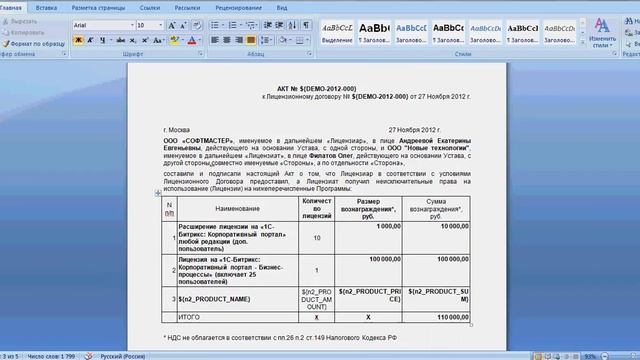
Task: Toggle bold formatting (Ж)
Action: click(x=78, y=40)
